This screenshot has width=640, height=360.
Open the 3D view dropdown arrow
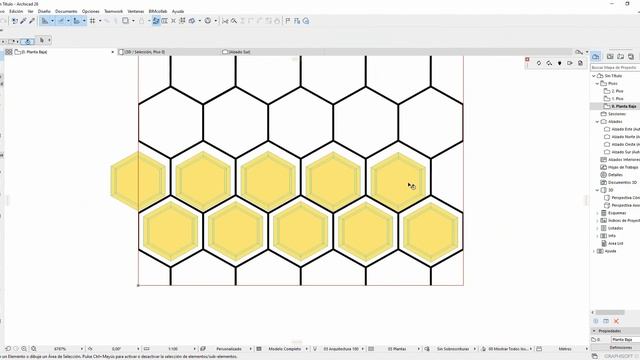click(199, 21)
